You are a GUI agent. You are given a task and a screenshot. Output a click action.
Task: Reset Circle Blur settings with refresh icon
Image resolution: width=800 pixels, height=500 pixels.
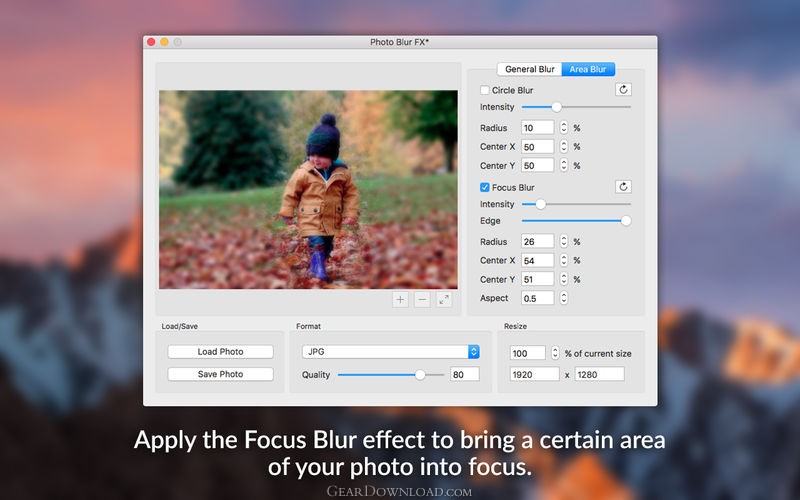click(x=623, y=90)
